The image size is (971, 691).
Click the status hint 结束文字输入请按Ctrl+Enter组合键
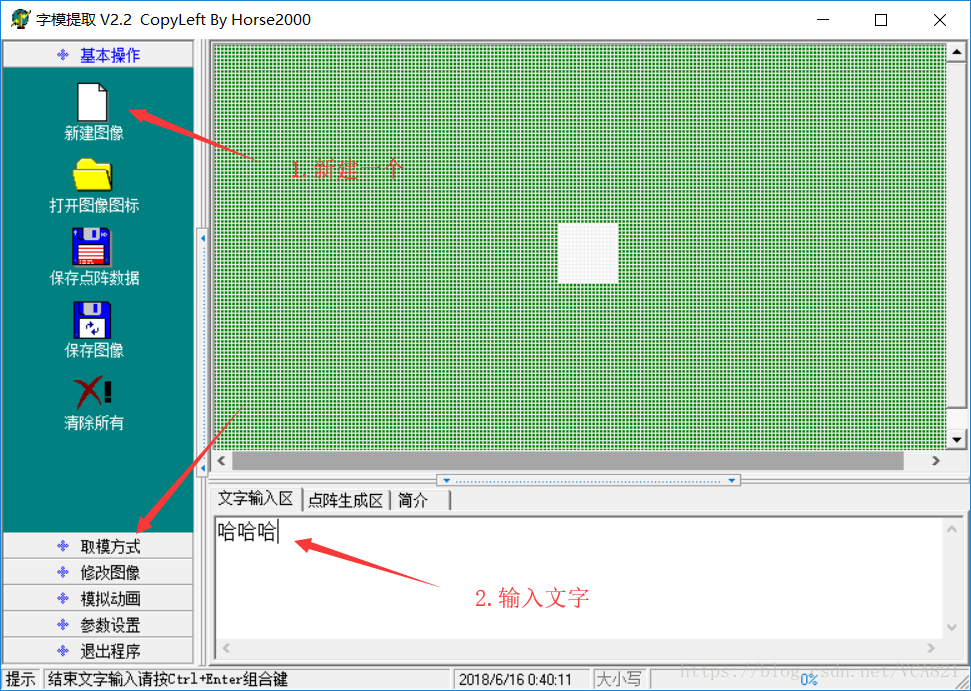click(x=168, y=679)
